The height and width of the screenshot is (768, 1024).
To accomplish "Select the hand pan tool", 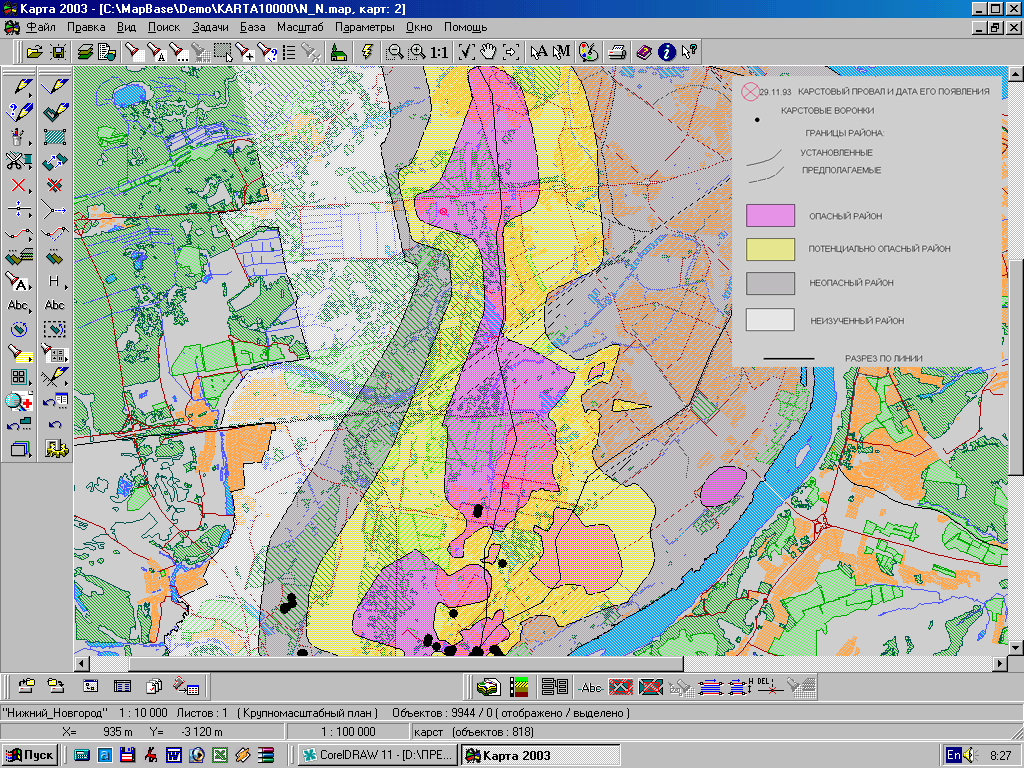I will pyautogui.click(x=489, y=51).
